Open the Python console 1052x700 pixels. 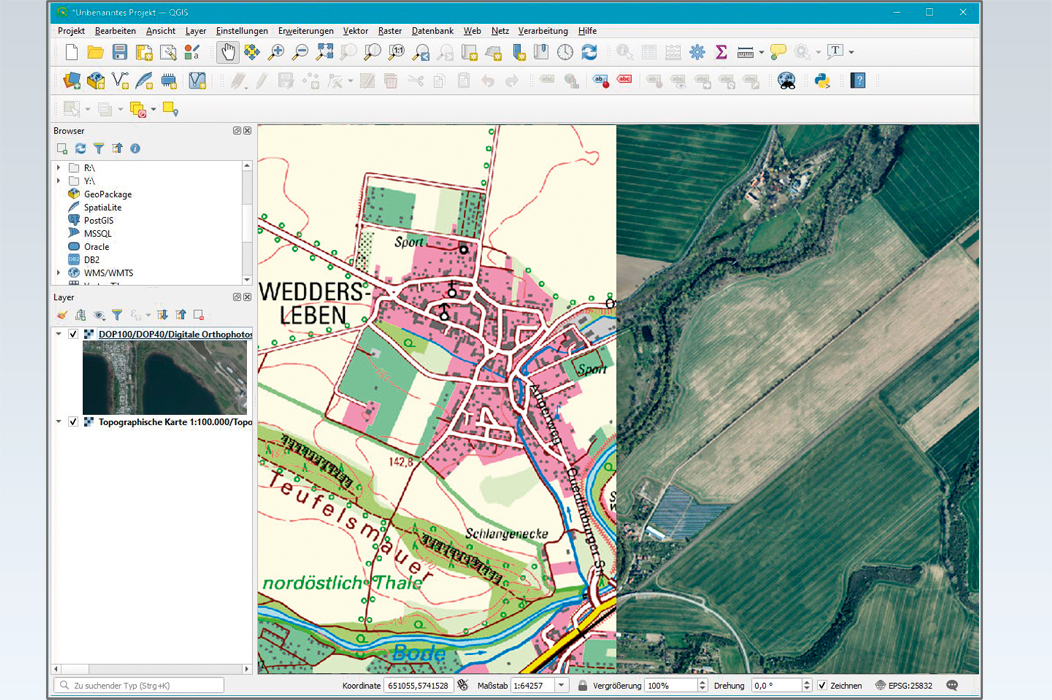point(822,81)
